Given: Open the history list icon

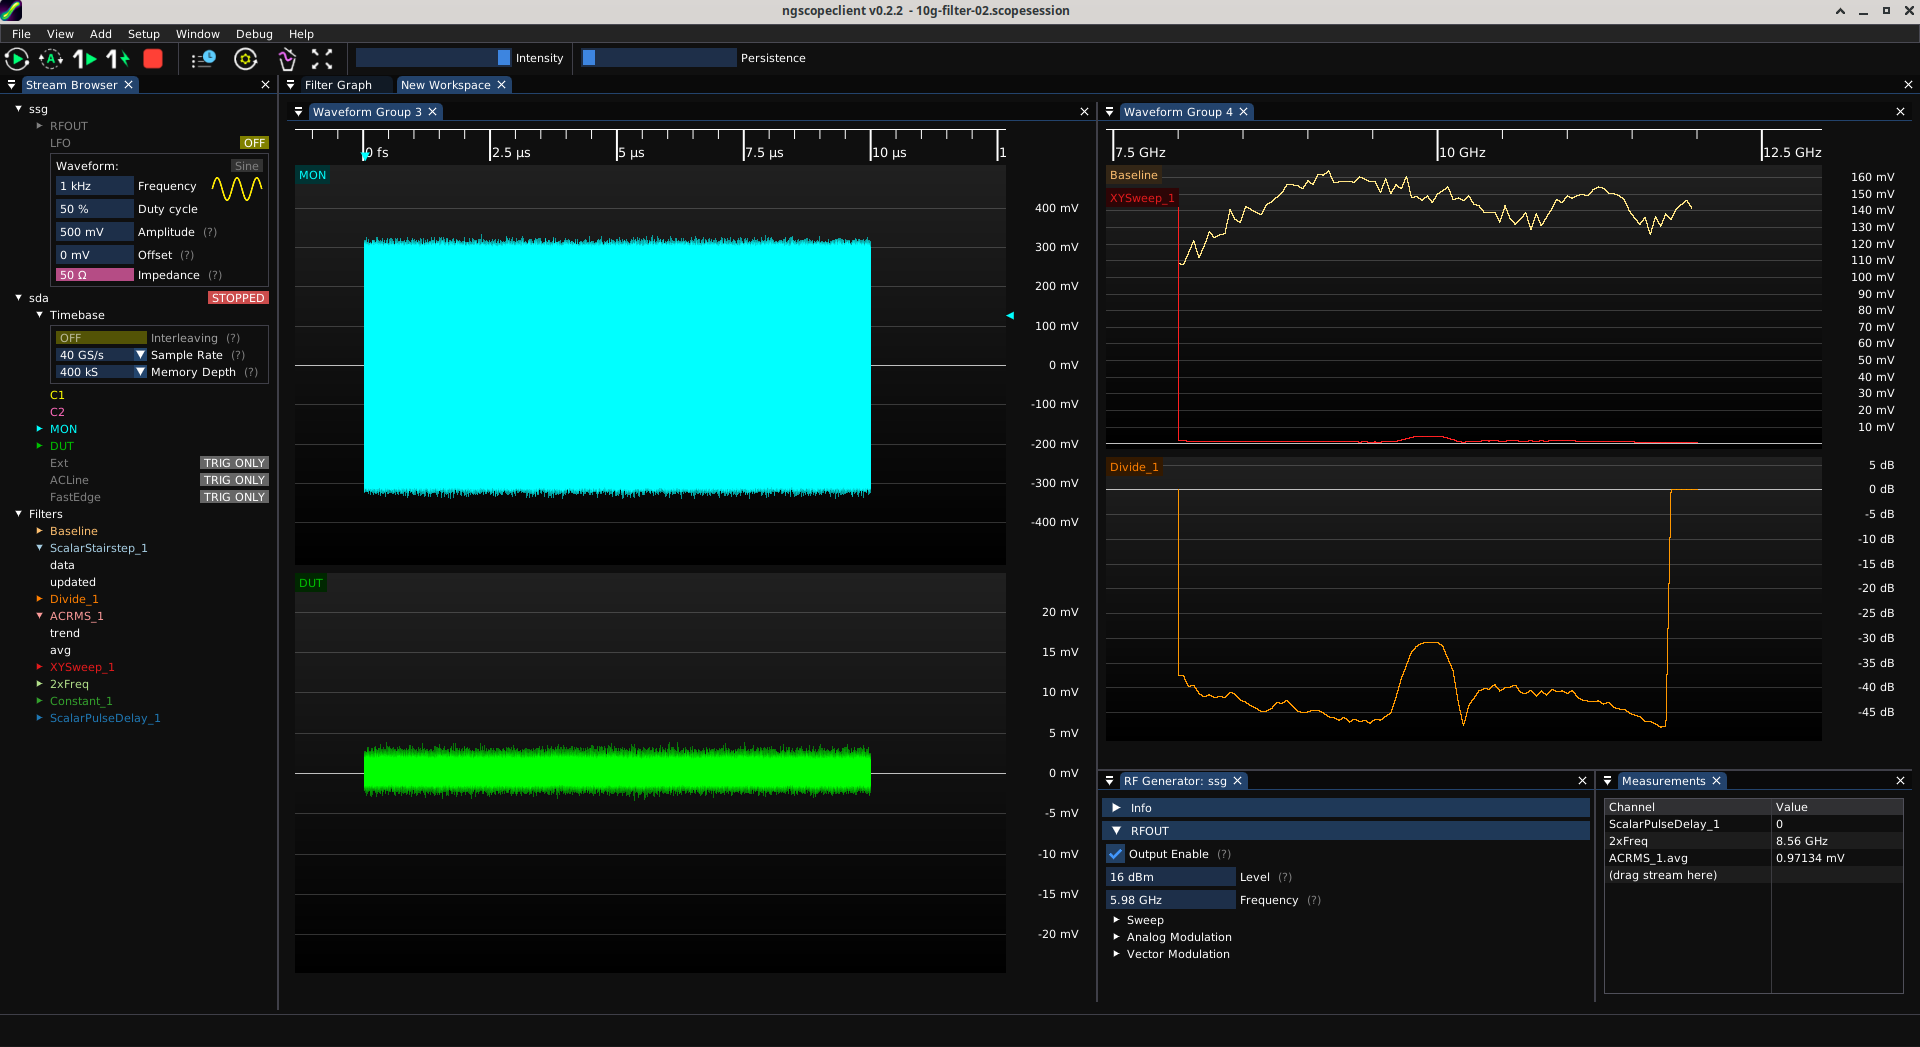Looking at the screenshot, I should pos(204,59).
